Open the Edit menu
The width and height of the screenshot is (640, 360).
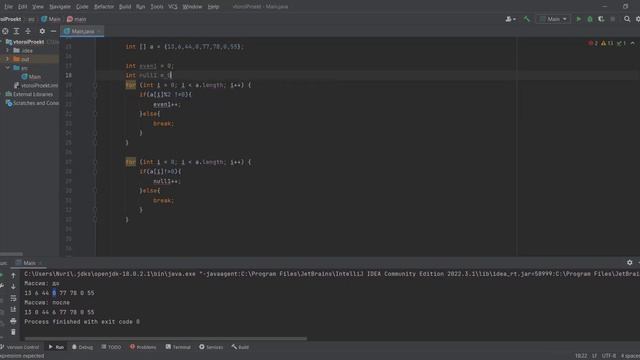click(x=22, y=7)
